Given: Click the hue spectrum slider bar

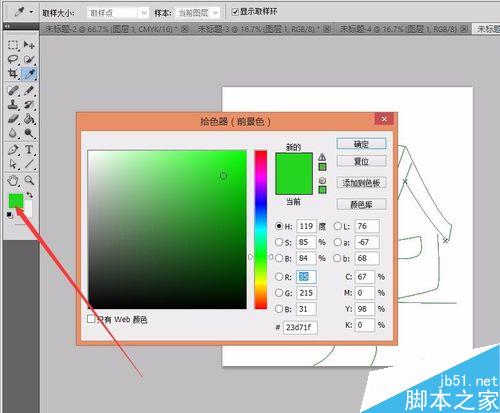Looking at the screenshot, I should tap(261, 229).
